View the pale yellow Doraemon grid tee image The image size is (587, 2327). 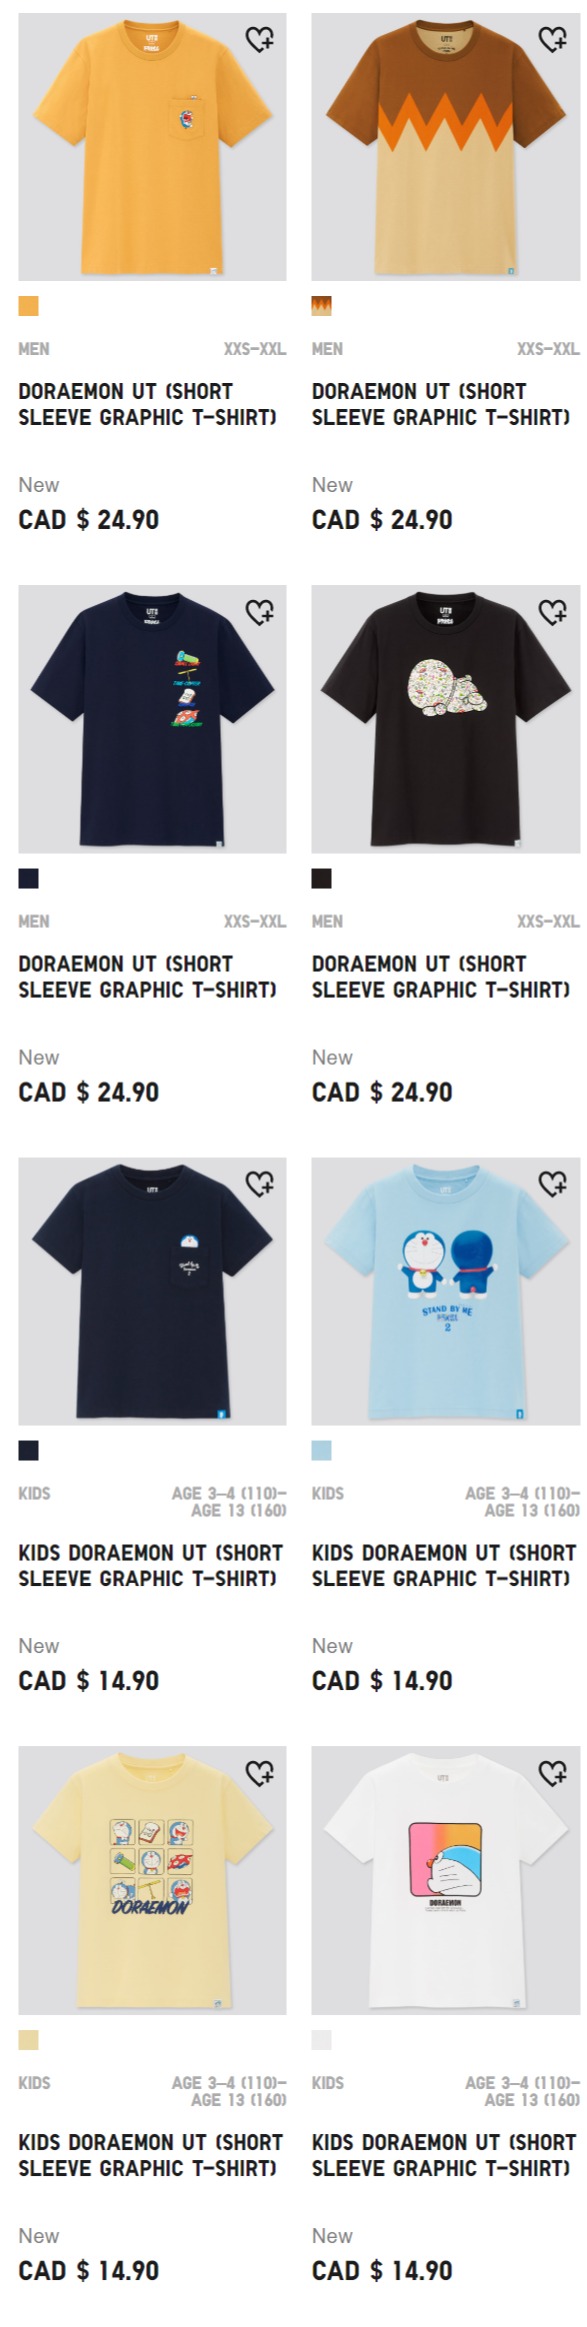152,1881
